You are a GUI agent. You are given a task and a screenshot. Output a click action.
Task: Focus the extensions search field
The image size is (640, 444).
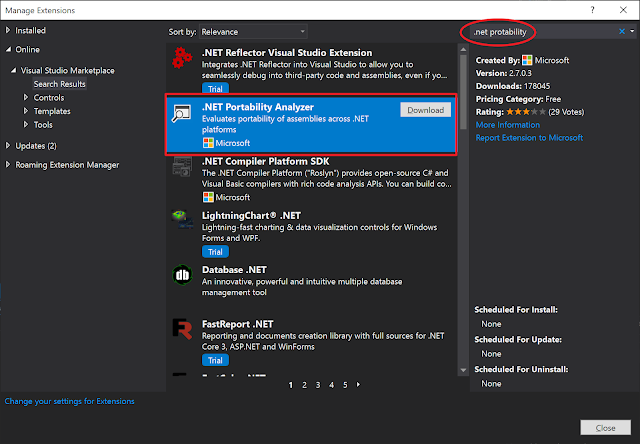click(543, 32)
